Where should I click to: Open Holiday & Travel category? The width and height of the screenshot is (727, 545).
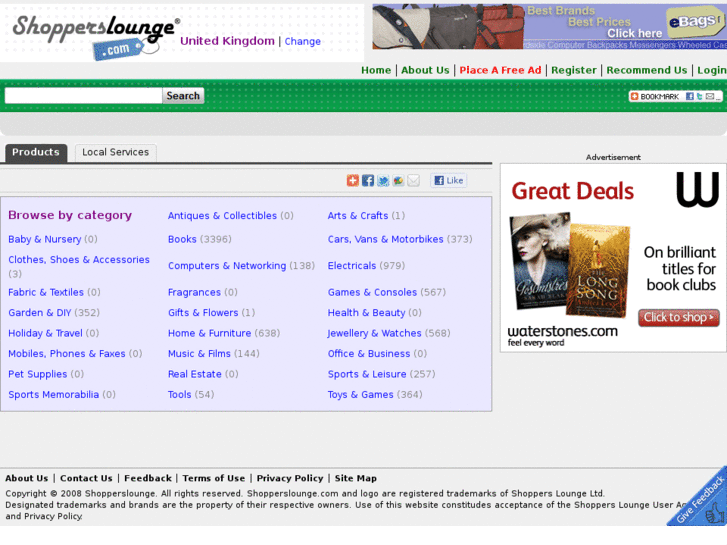point(45,333)
